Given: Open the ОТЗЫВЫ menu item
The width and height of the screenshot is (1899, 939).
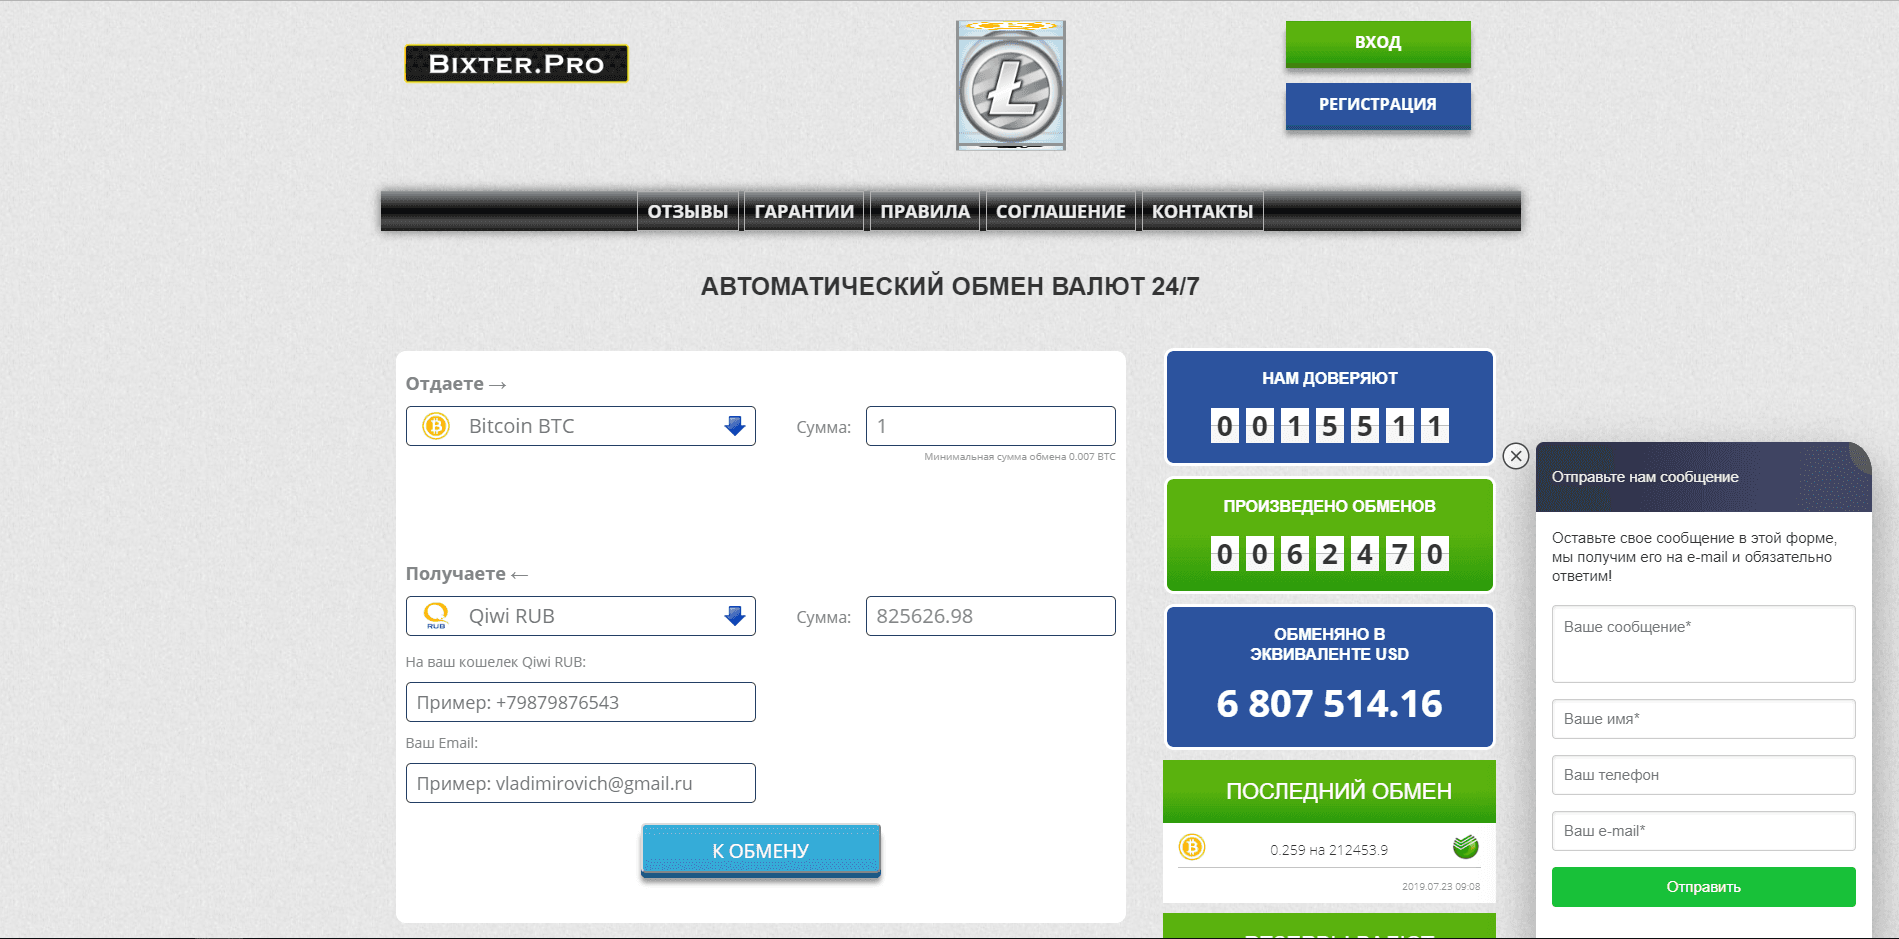Looking at the screenshot, I should (x=688, y=211).
